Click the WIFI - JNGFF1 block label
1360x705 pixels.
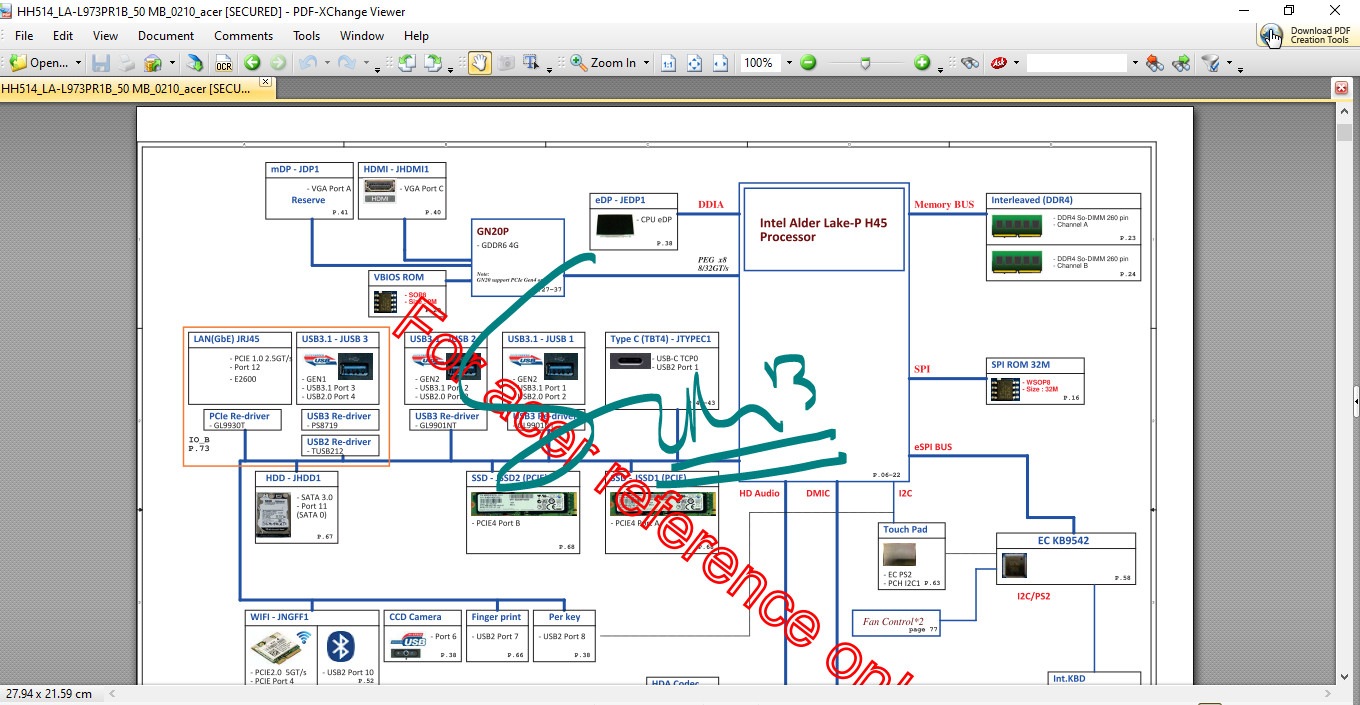(279, 617)
